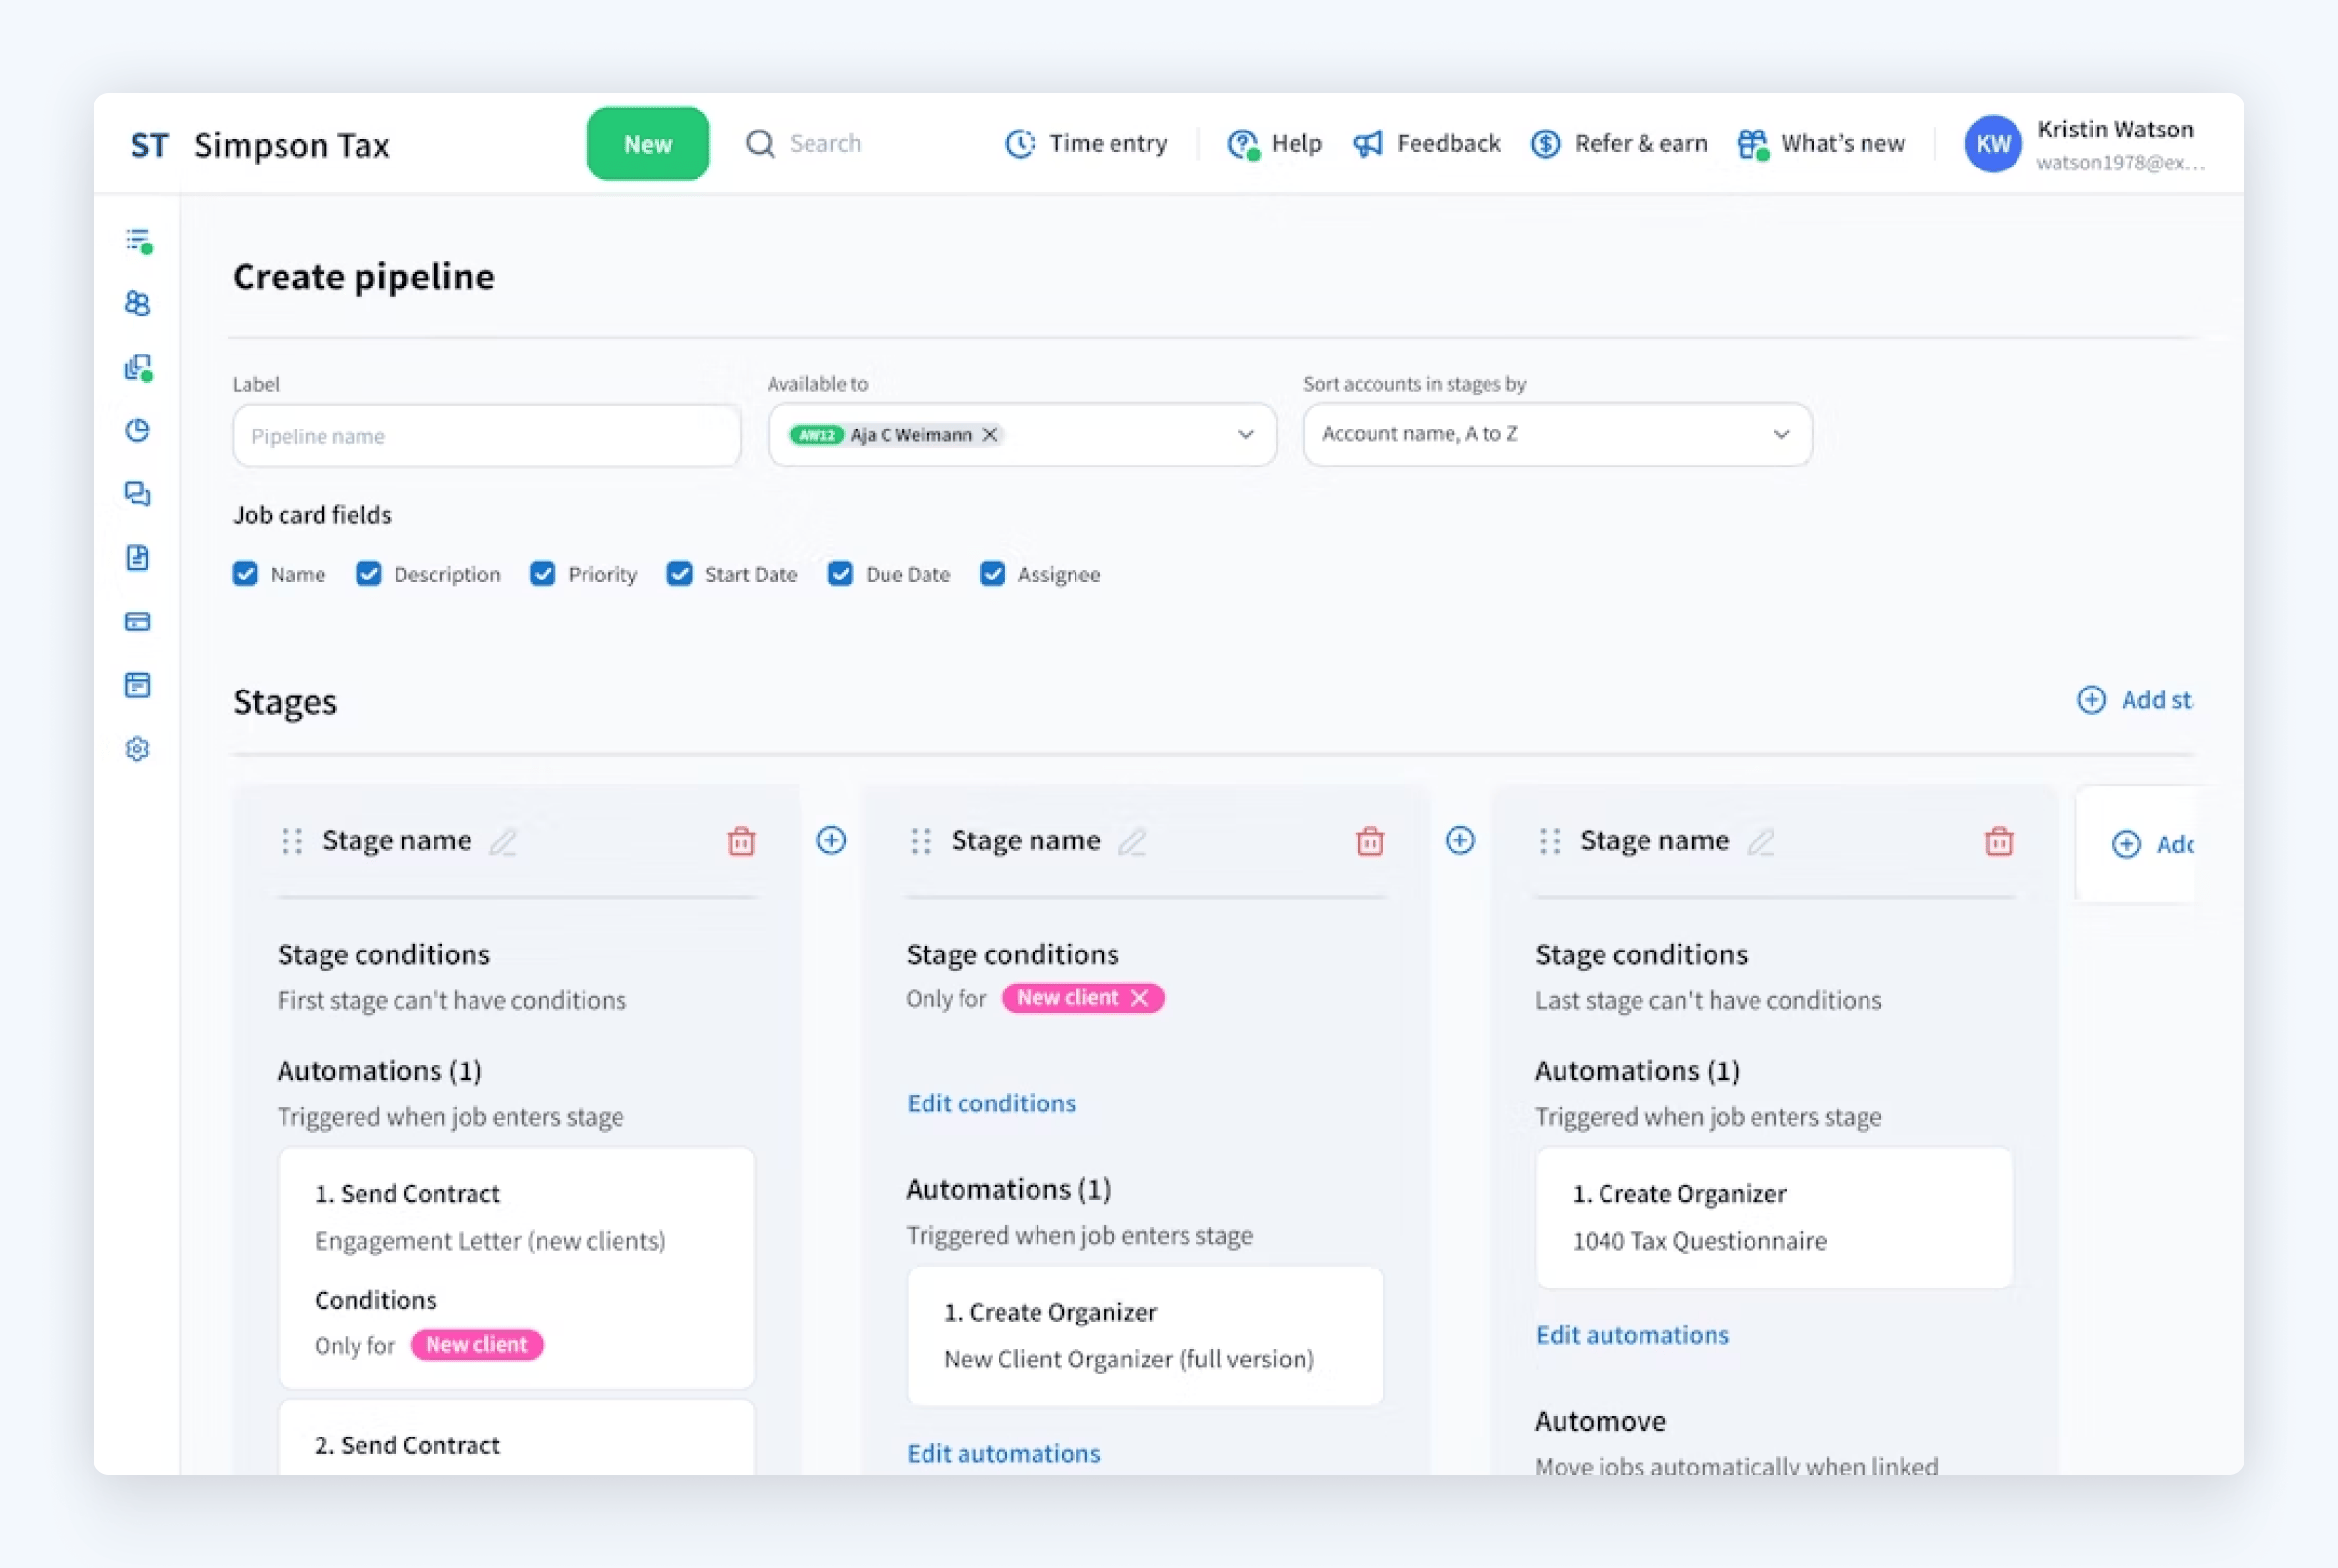Click the KW user avatar
Image resolution: width=2338 pixels, height=1568 pixels.
[x=1993, y=144]
